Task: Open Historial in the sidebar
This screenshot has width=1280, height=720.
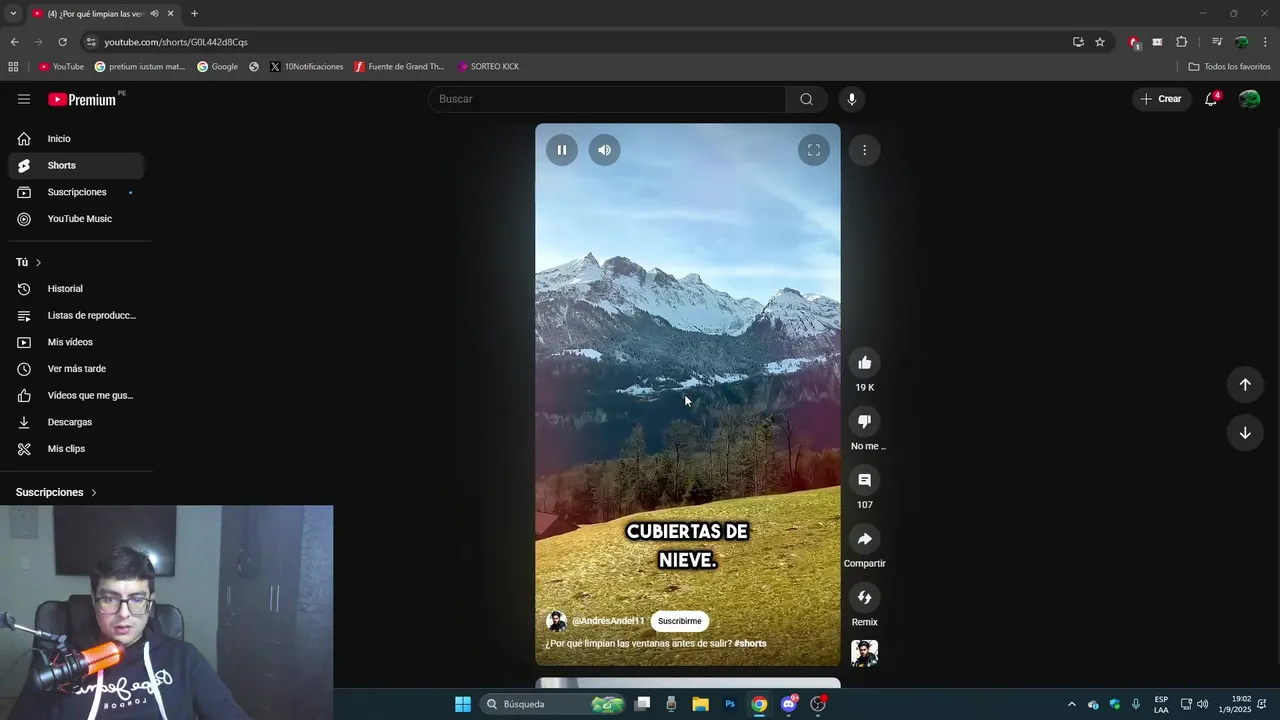Action: pos(76,289)
